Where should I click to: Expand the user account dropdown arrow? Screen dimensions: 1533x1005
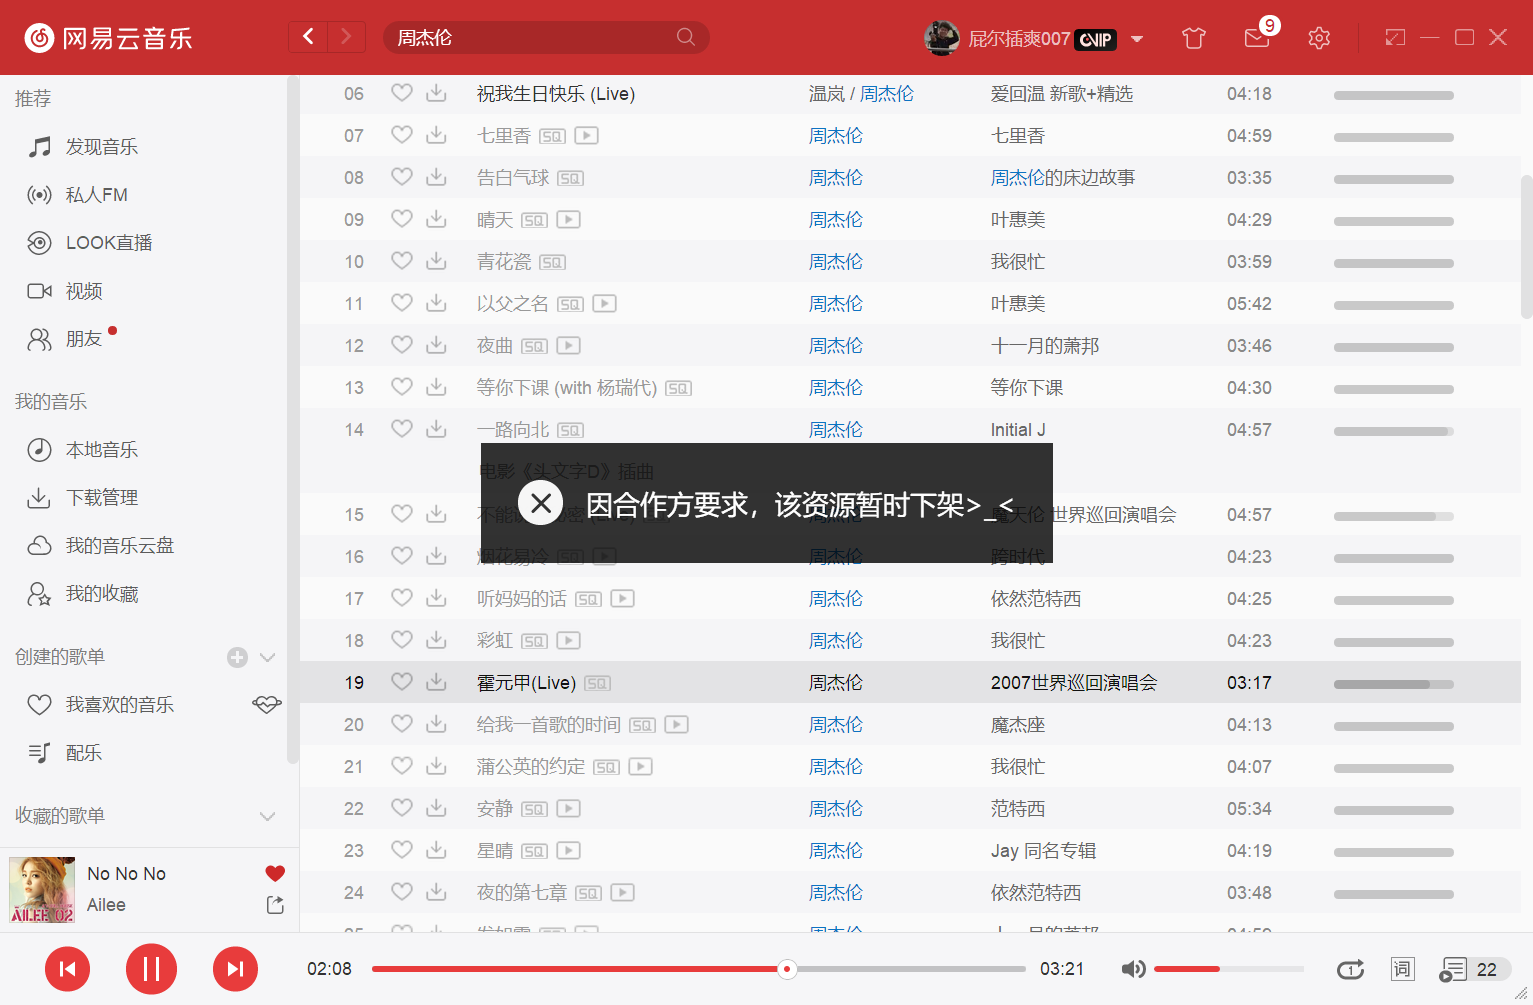[x=1137, y=39]
